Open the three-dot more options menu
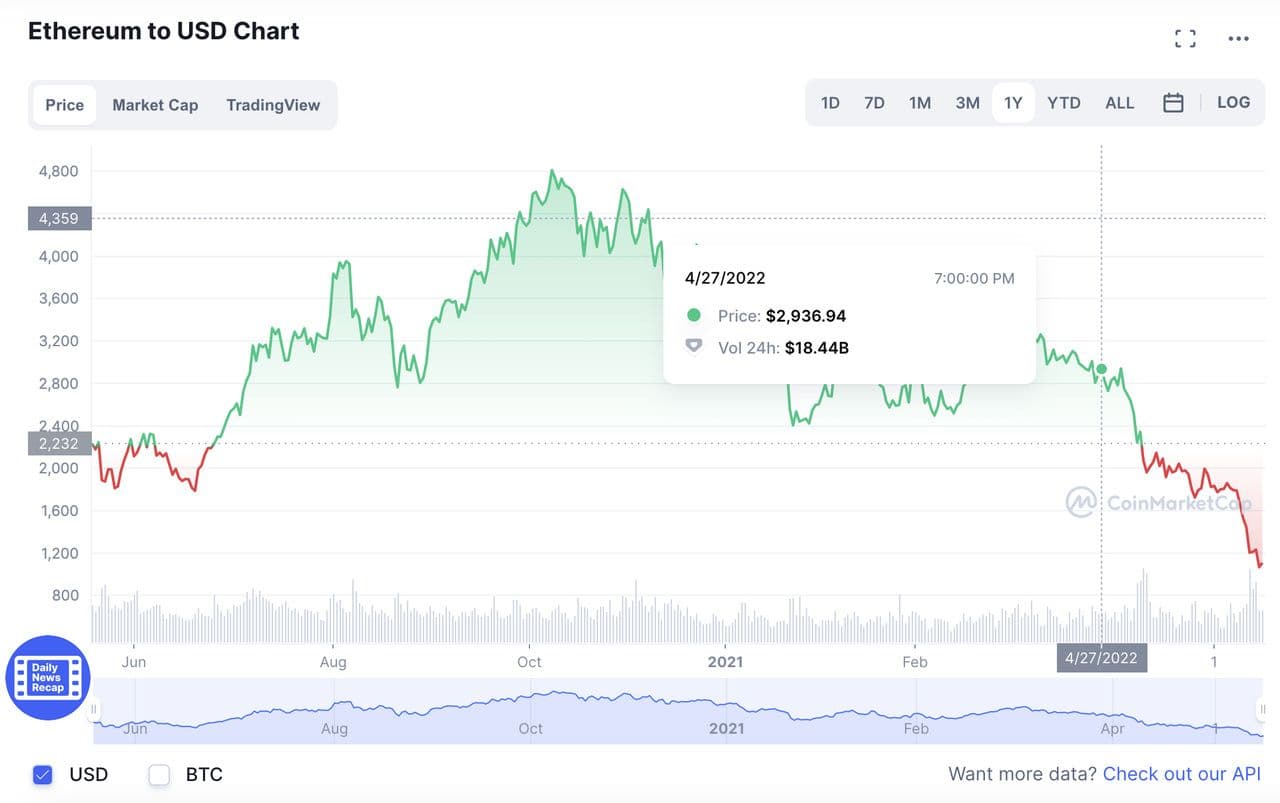This screenshot has width=1280, height=803. [1238, 39]
